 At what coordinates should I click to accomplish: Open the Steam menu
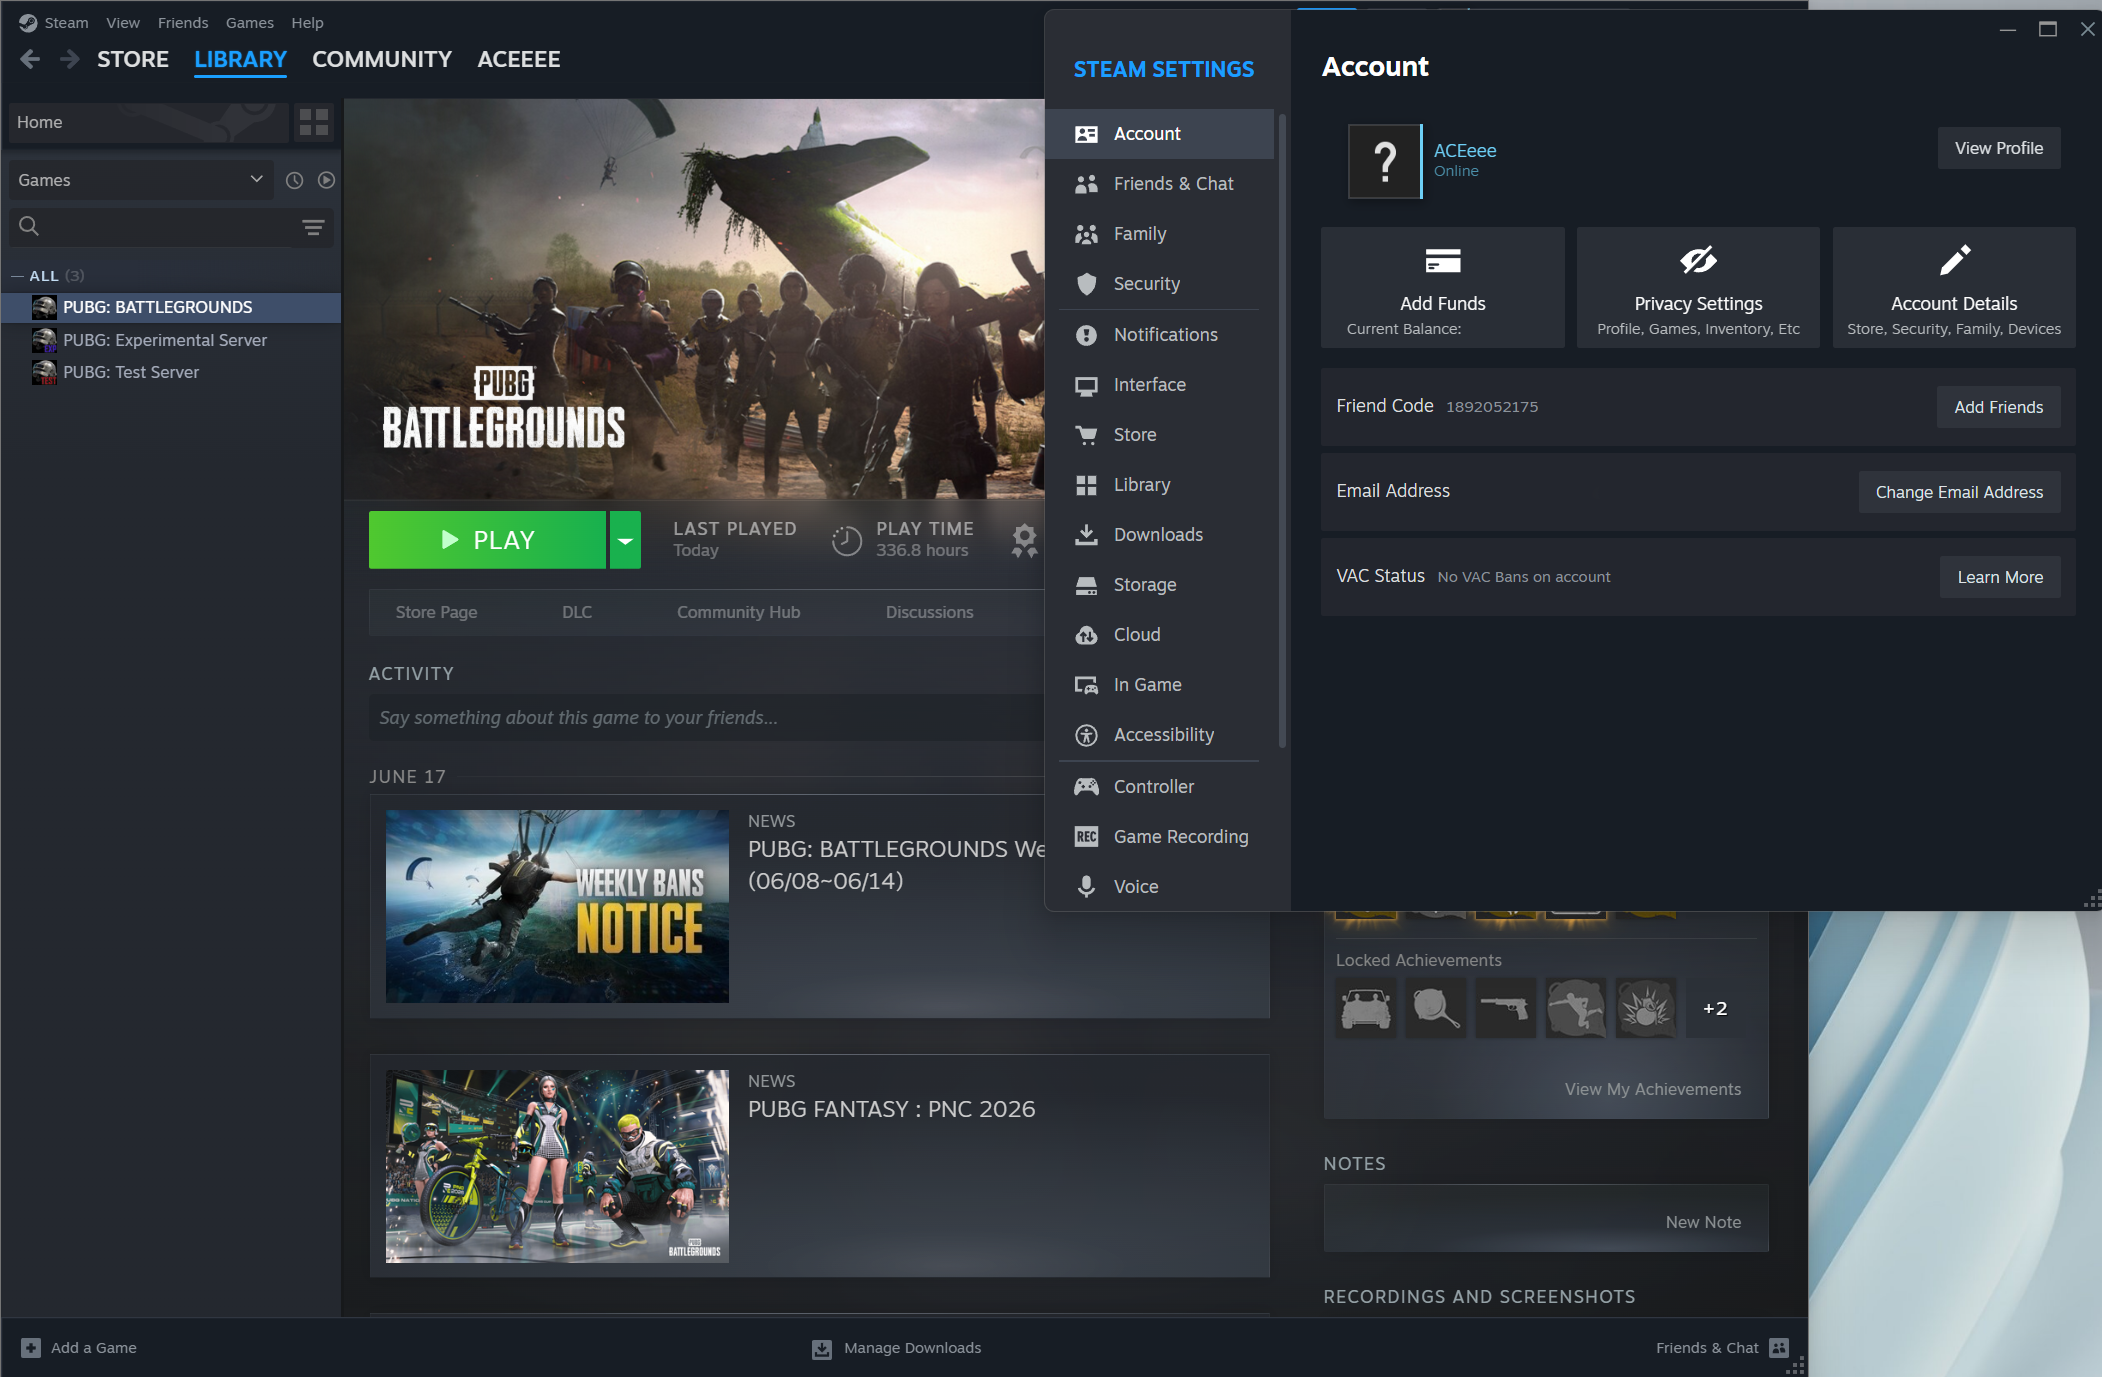[66, 22]
